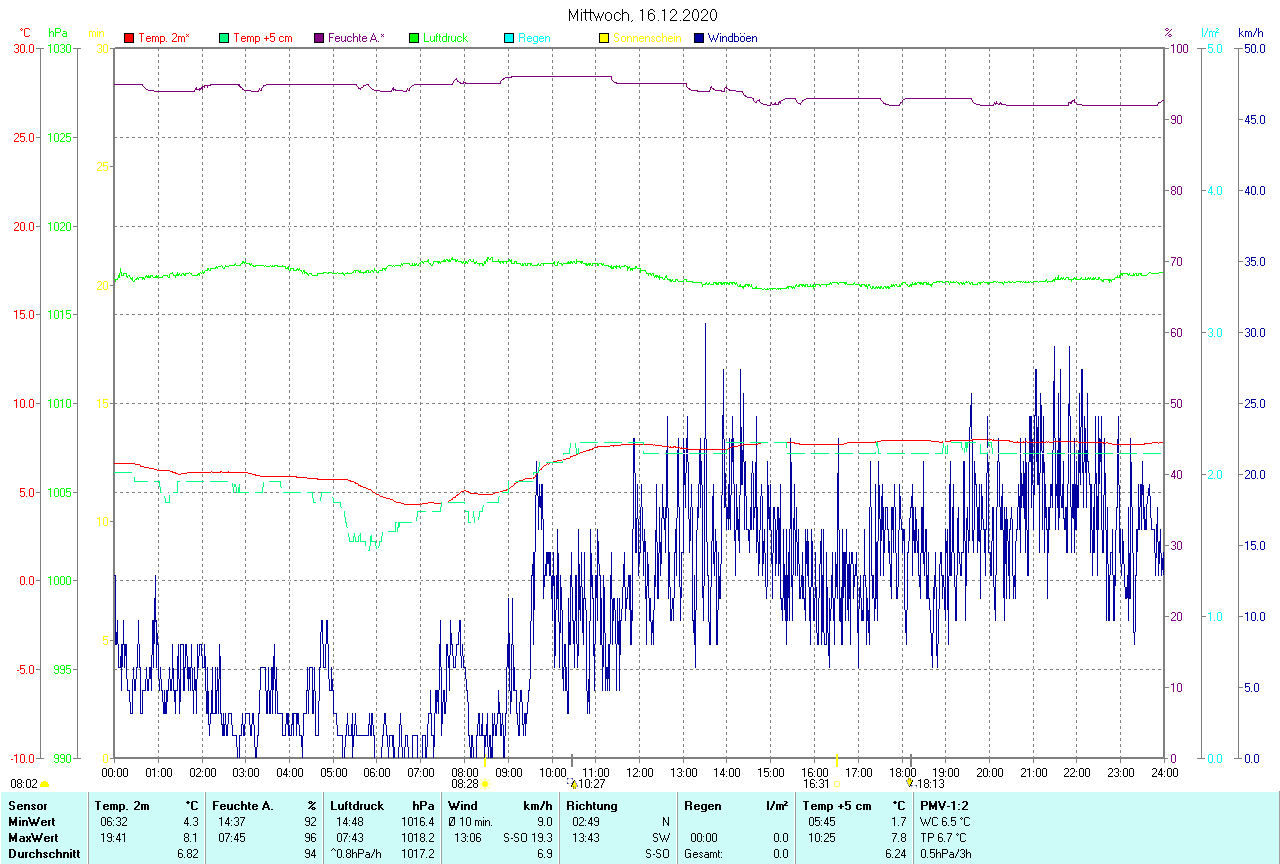The width and height of the screenshot is (1280, 864).
Task: Click the Wind table column header
Action: pyautogui.click(x=463, y=806)
